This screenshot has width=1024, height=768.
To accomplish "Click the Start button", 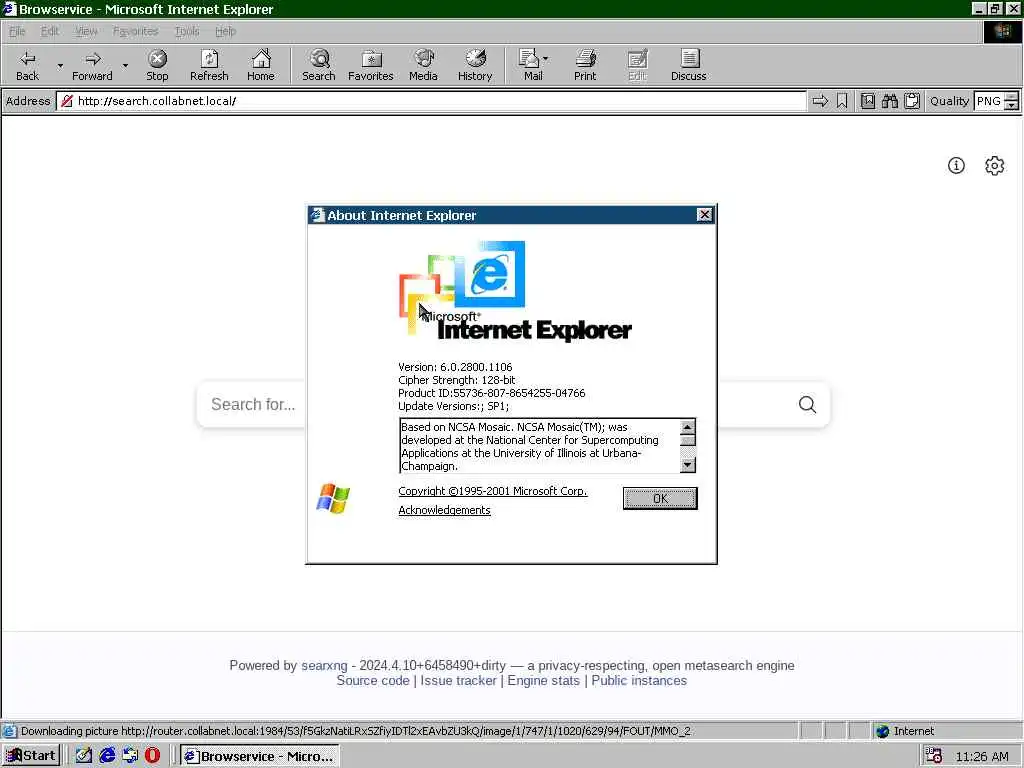I will pyautogui.click(x=31, y=756).
